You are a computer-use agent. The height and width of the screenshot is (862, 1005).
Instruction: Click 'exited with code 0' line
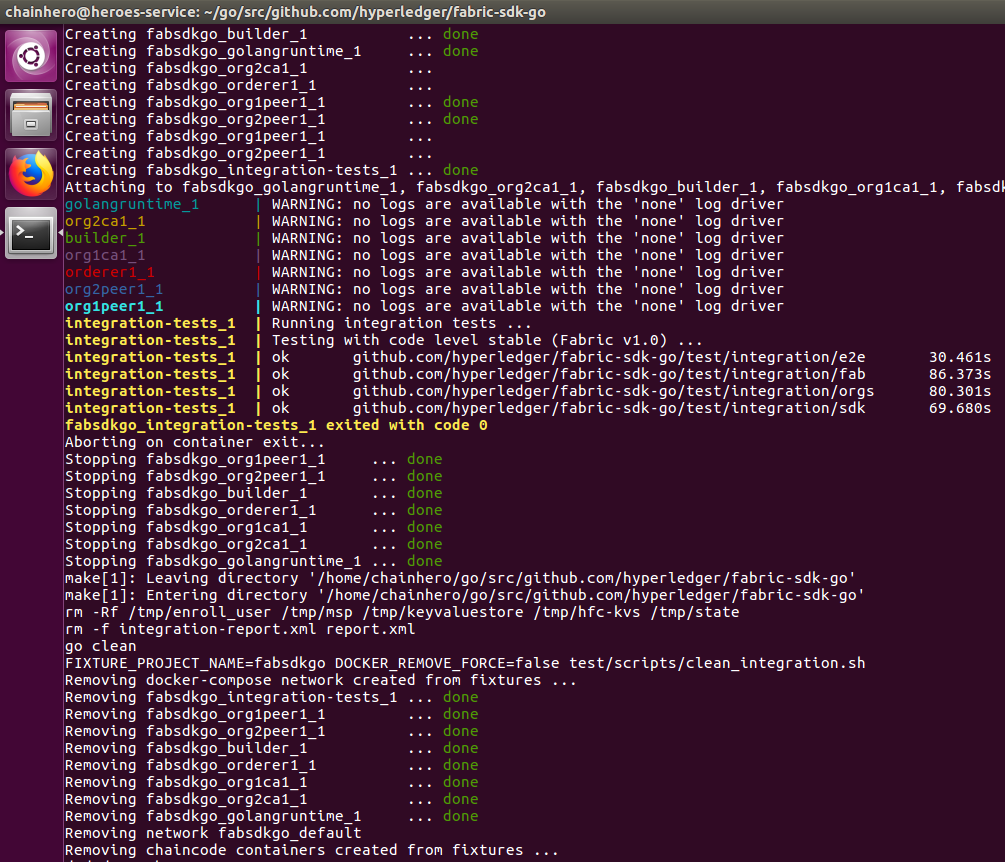click(x=276, y=425)
